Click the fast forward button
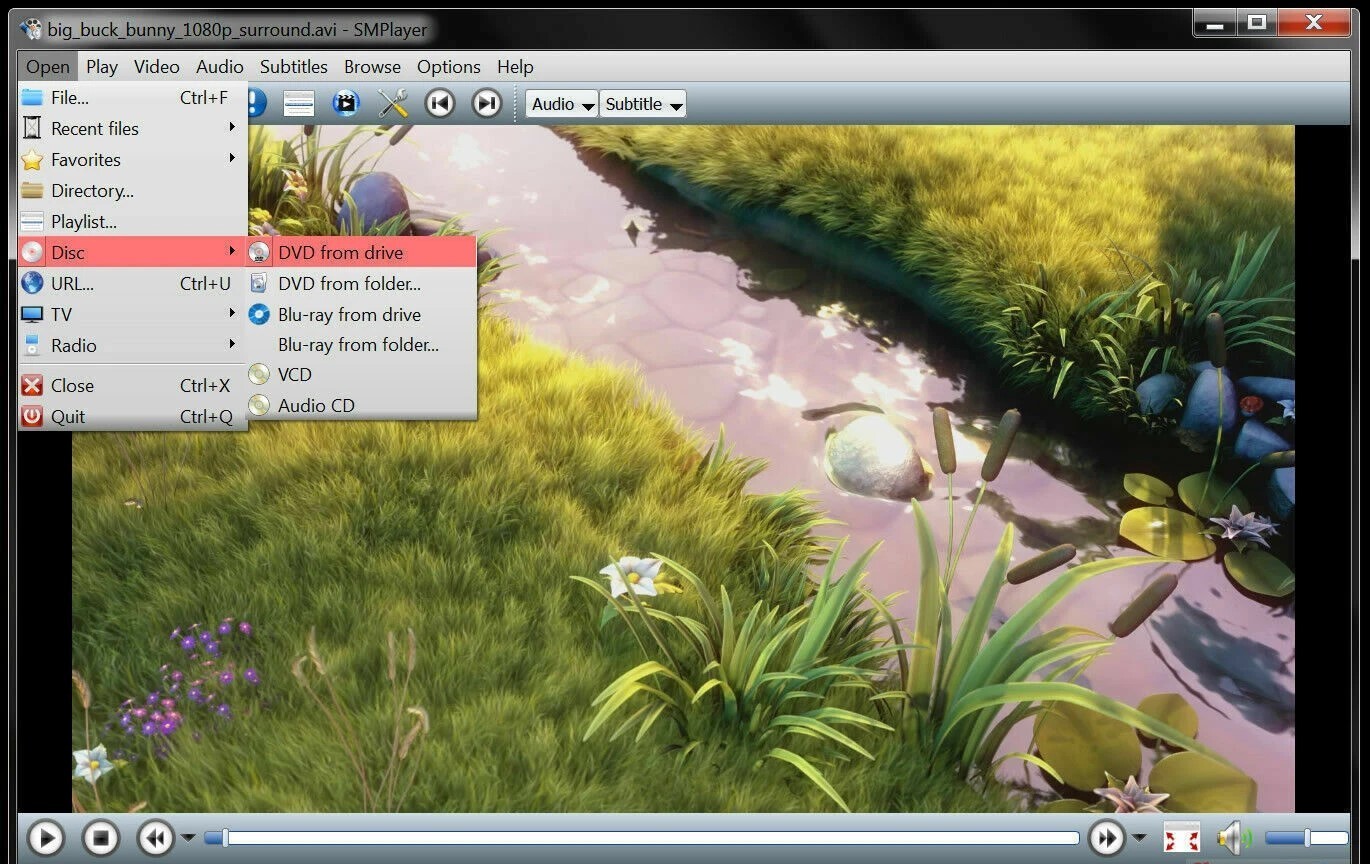Viewport: 1370px width, 864px height. pos(1106,838)
